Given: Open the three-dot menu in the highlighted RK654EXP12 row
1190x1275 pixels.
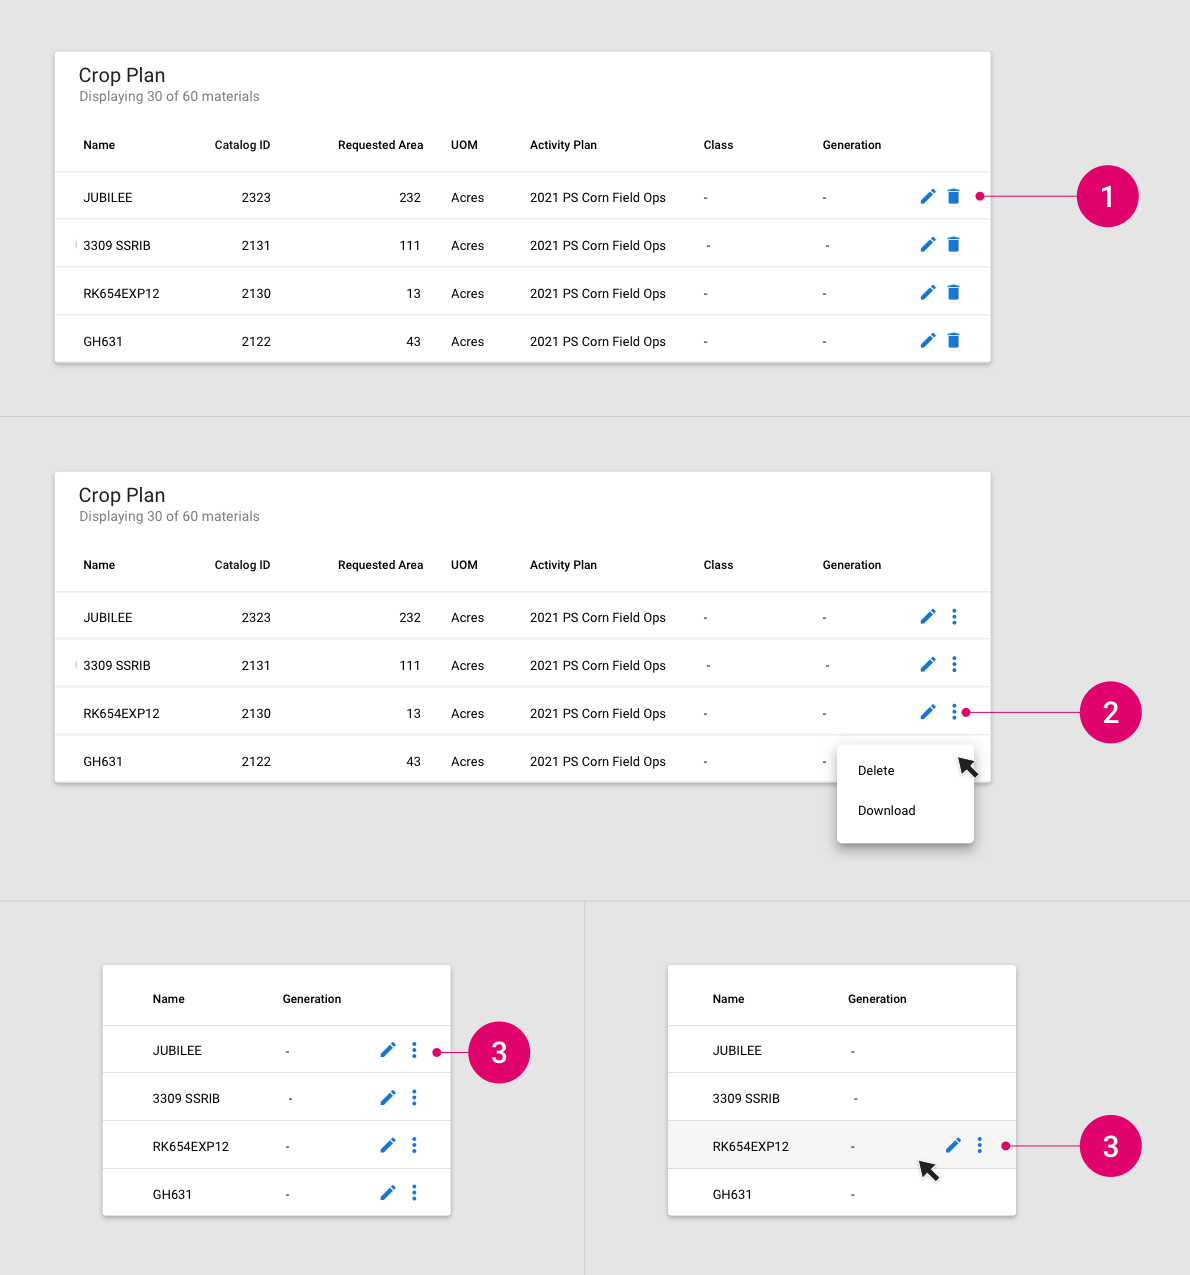Looking at the screenshot, I should [979, 1145].
